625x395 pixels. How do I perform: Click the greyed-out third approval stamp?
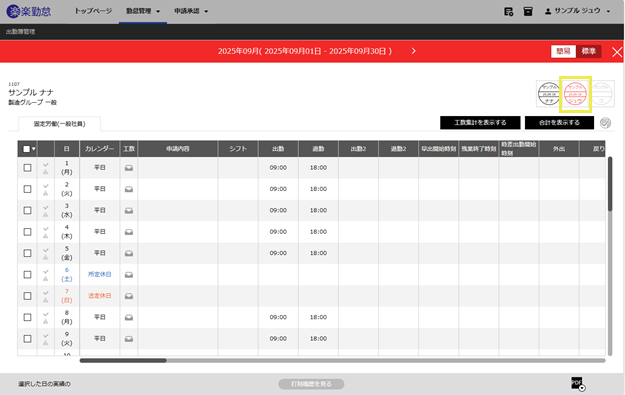coord(601,94)
